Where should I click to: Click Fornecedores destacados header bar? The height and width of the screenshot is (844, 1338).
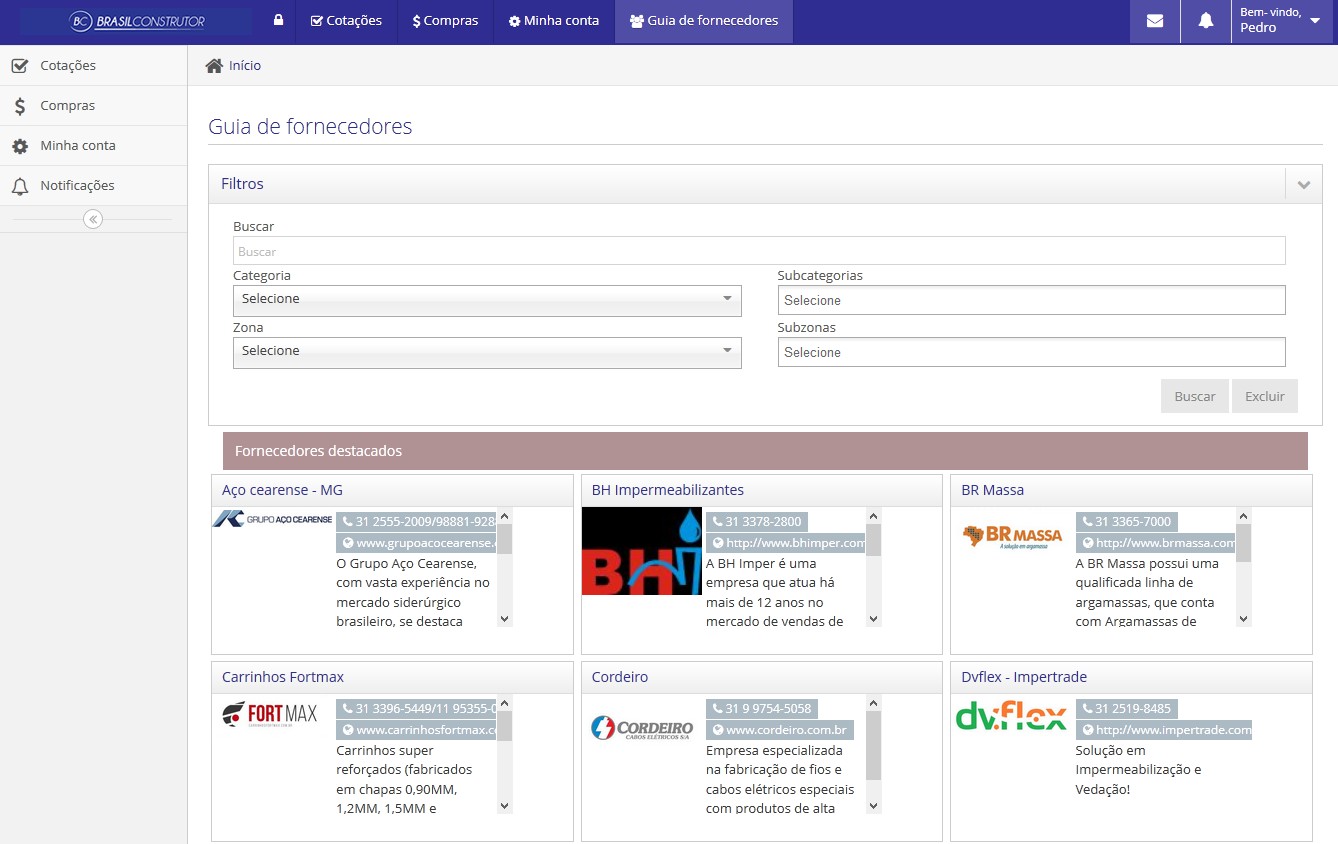(x=765, y=451)
